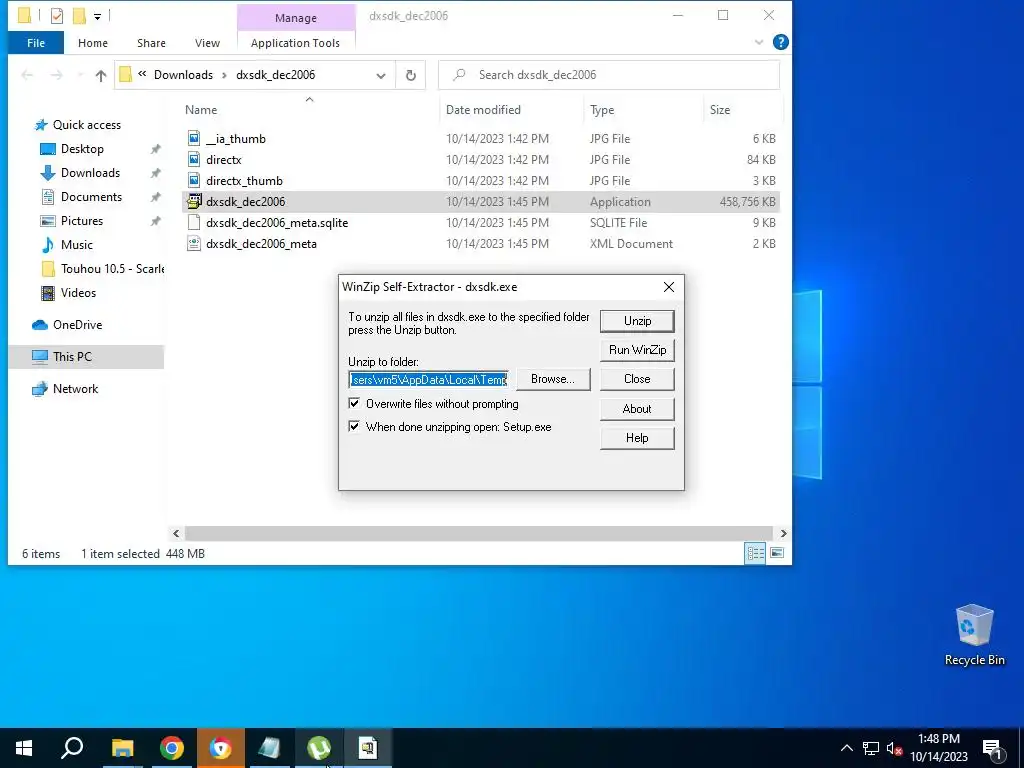Viewport: 1024px width, 768px height.
Task: Select the directx JPG file icon
Action: [x=194, y=159]
